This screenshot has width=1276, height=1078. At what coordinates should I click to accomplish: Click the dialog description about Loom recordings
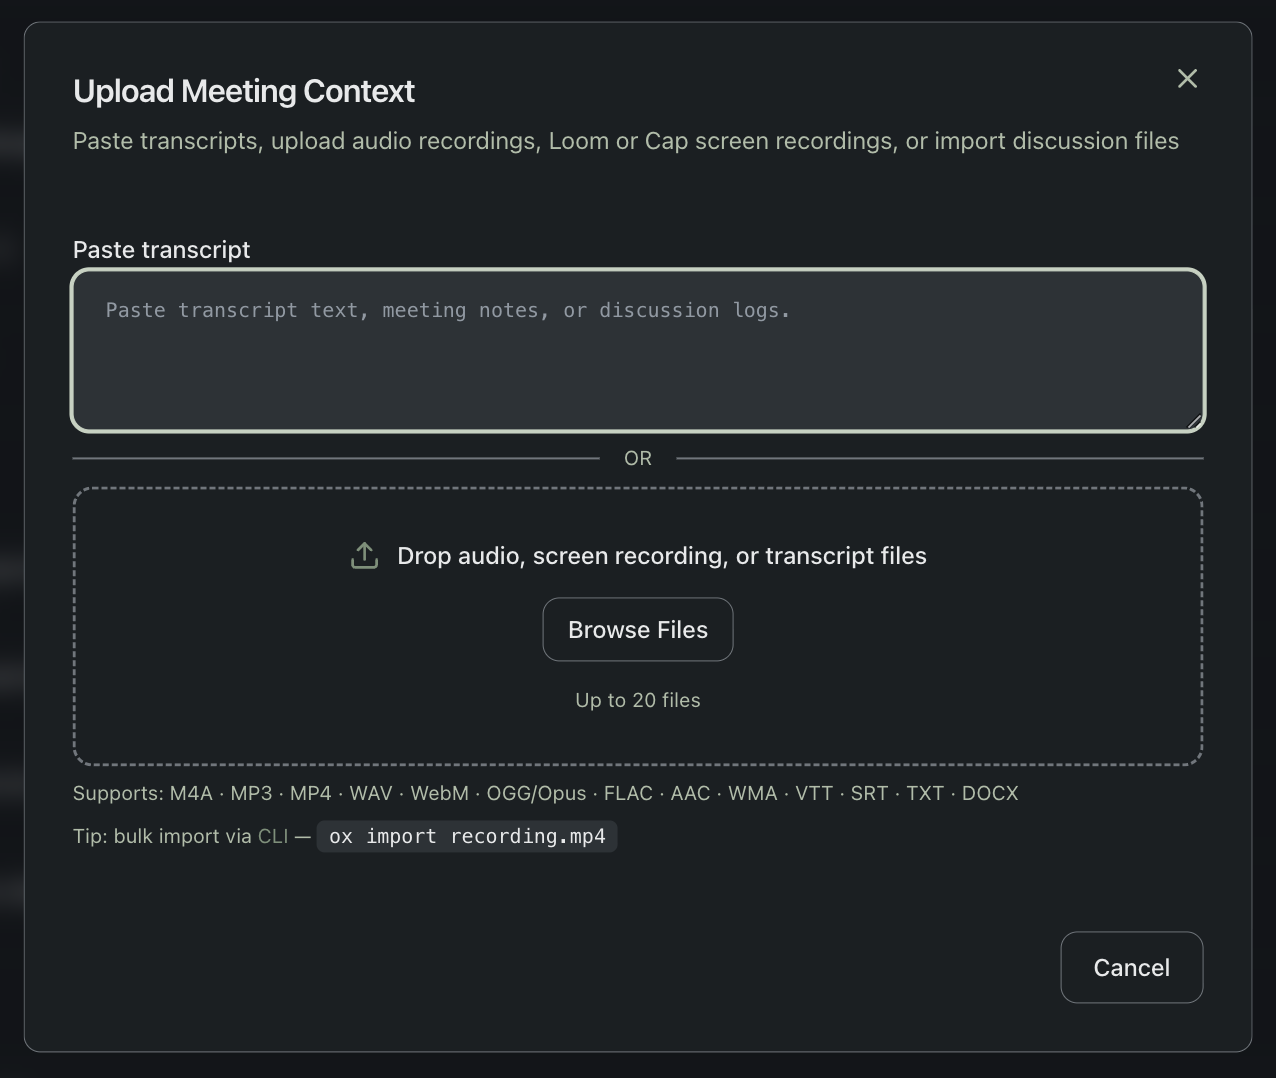click(625, 141)
